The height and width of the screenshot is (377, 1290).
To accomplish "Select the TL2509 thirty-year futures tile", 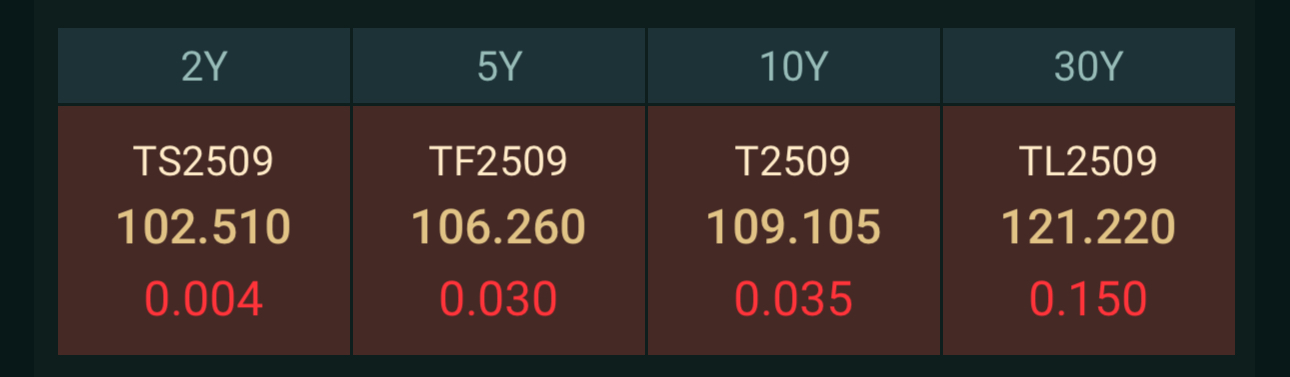I will pos(1089,230).
